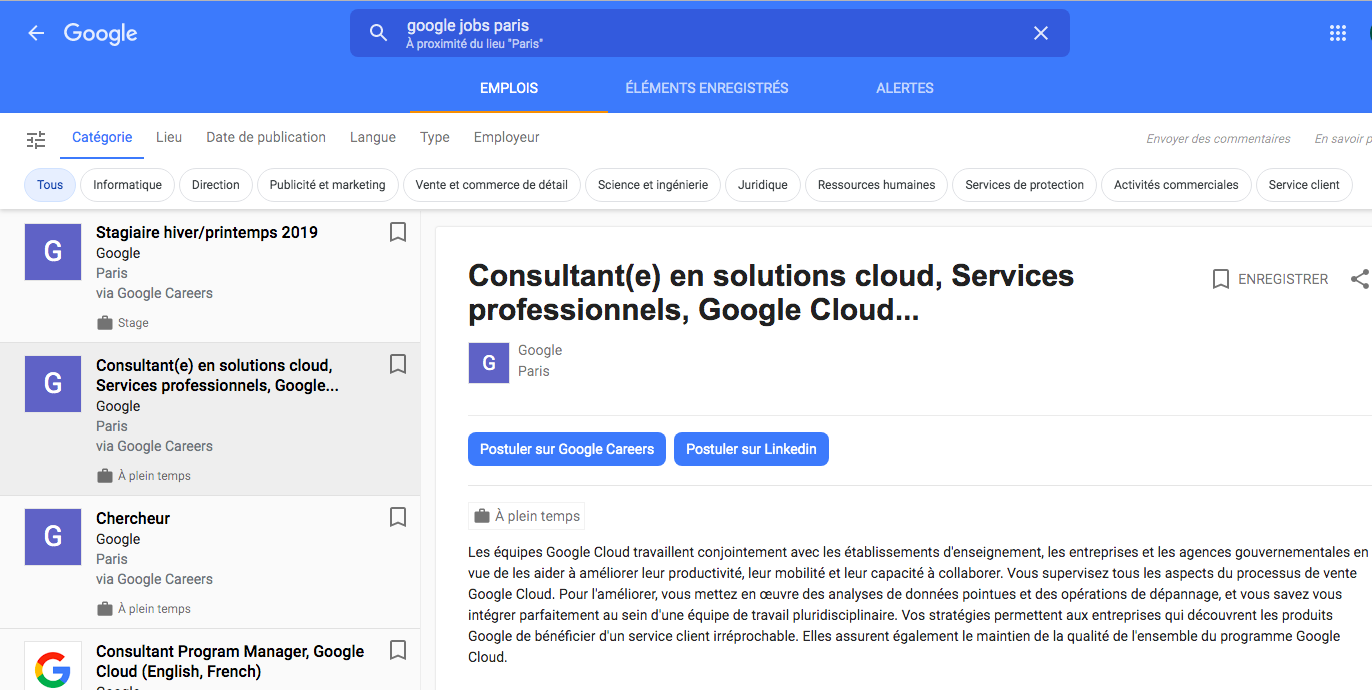Screen dimensions: 1372x690
Task: Open the Google apps grid icon
Action: (1338, 33)
